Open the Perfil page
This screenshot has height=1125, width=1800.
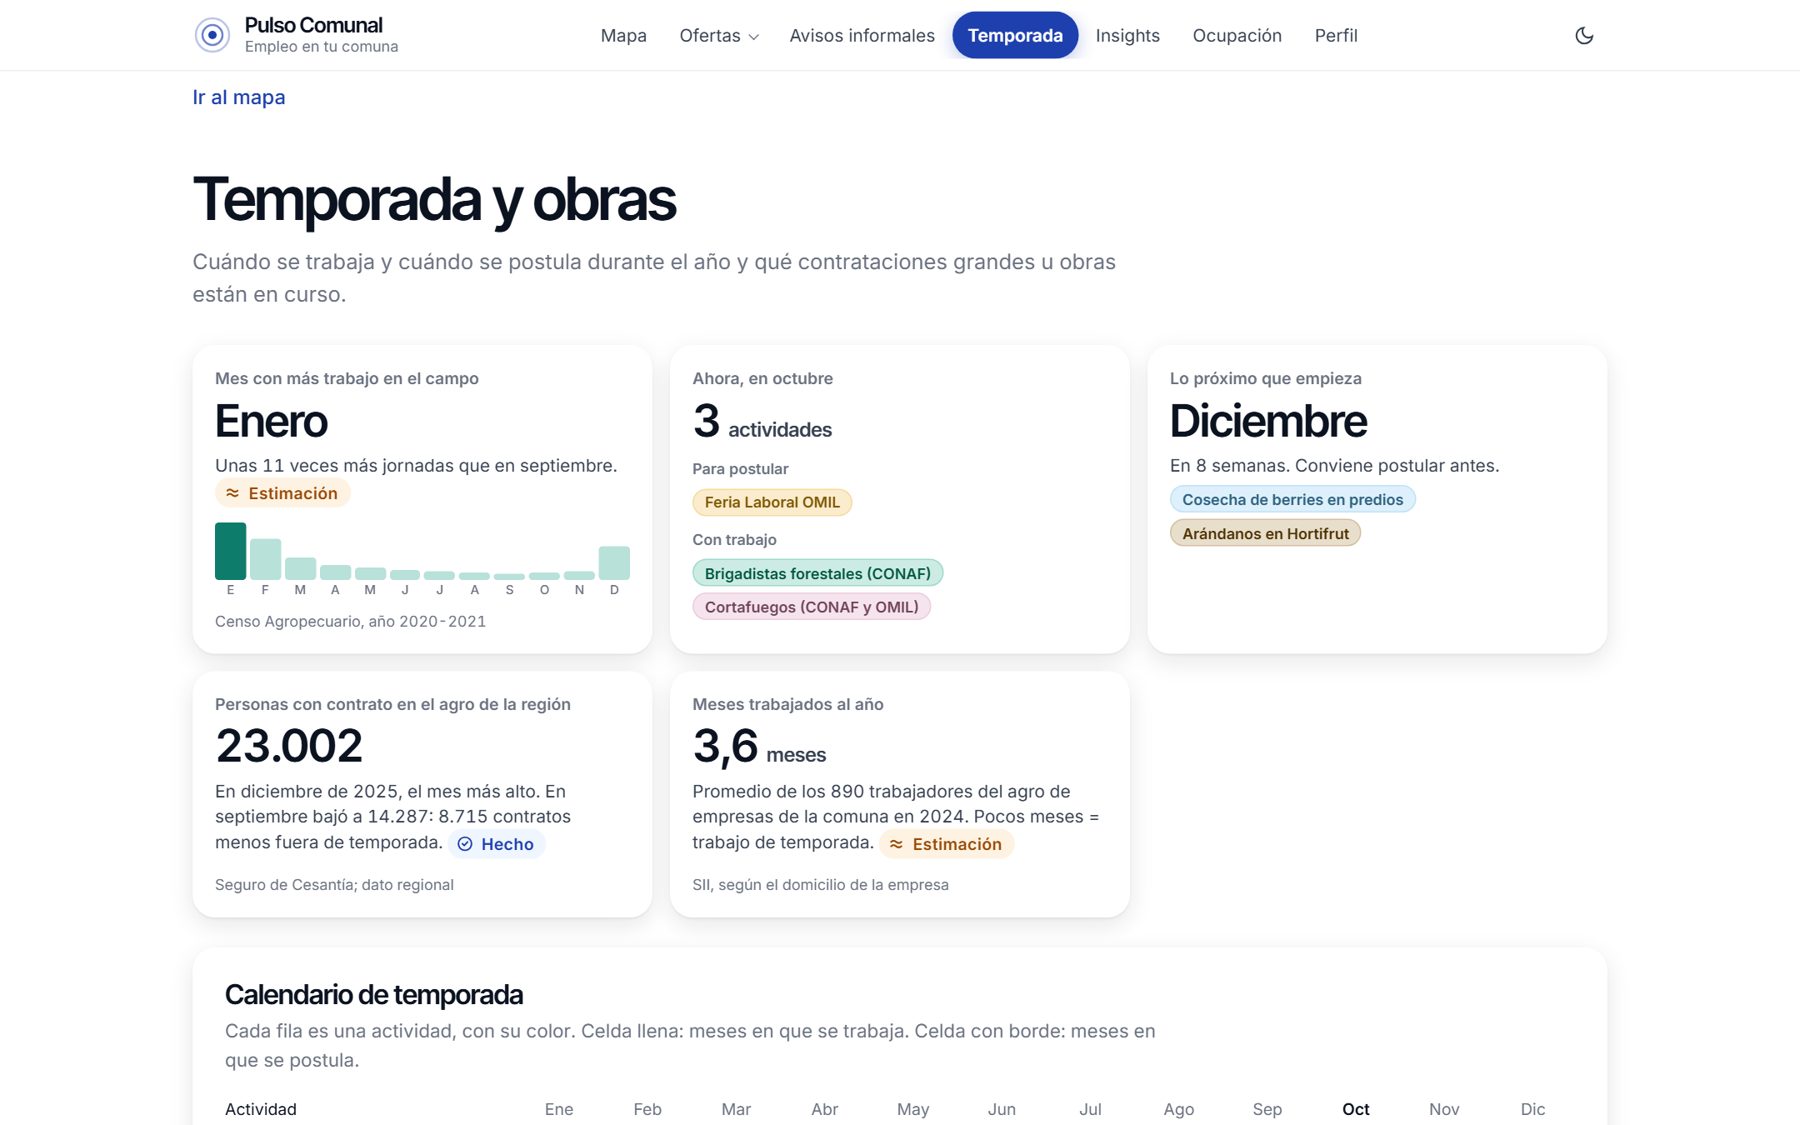pos(1336,35)
